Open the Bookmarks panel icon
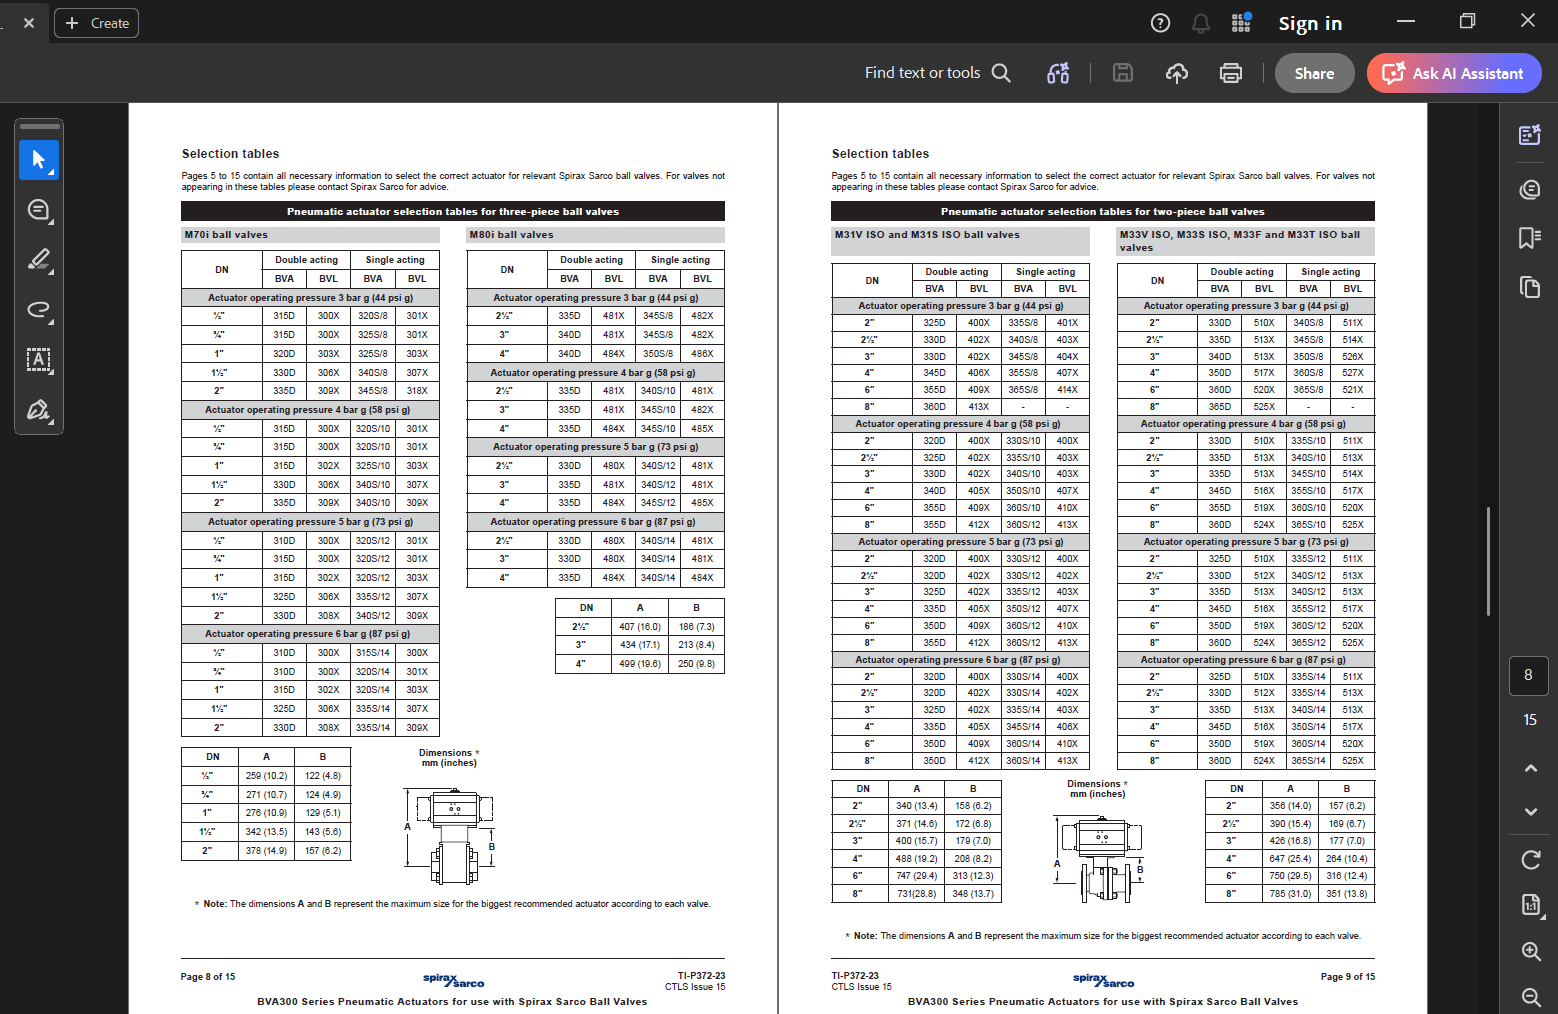Image resolution: width=1558 pixels, height=1014 pixels. [x=1530, y=237]
